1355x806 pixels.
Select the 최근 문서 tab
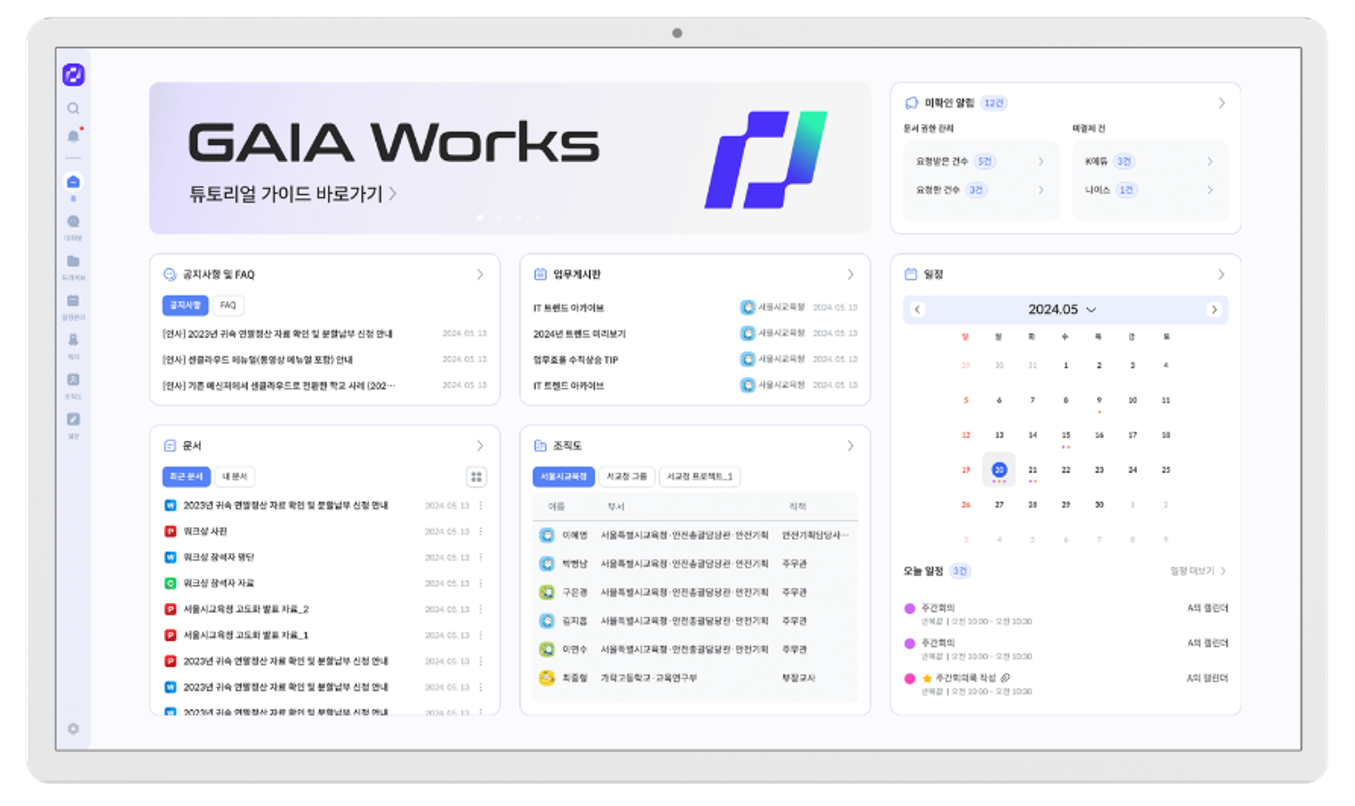click(x=185, y=477)
